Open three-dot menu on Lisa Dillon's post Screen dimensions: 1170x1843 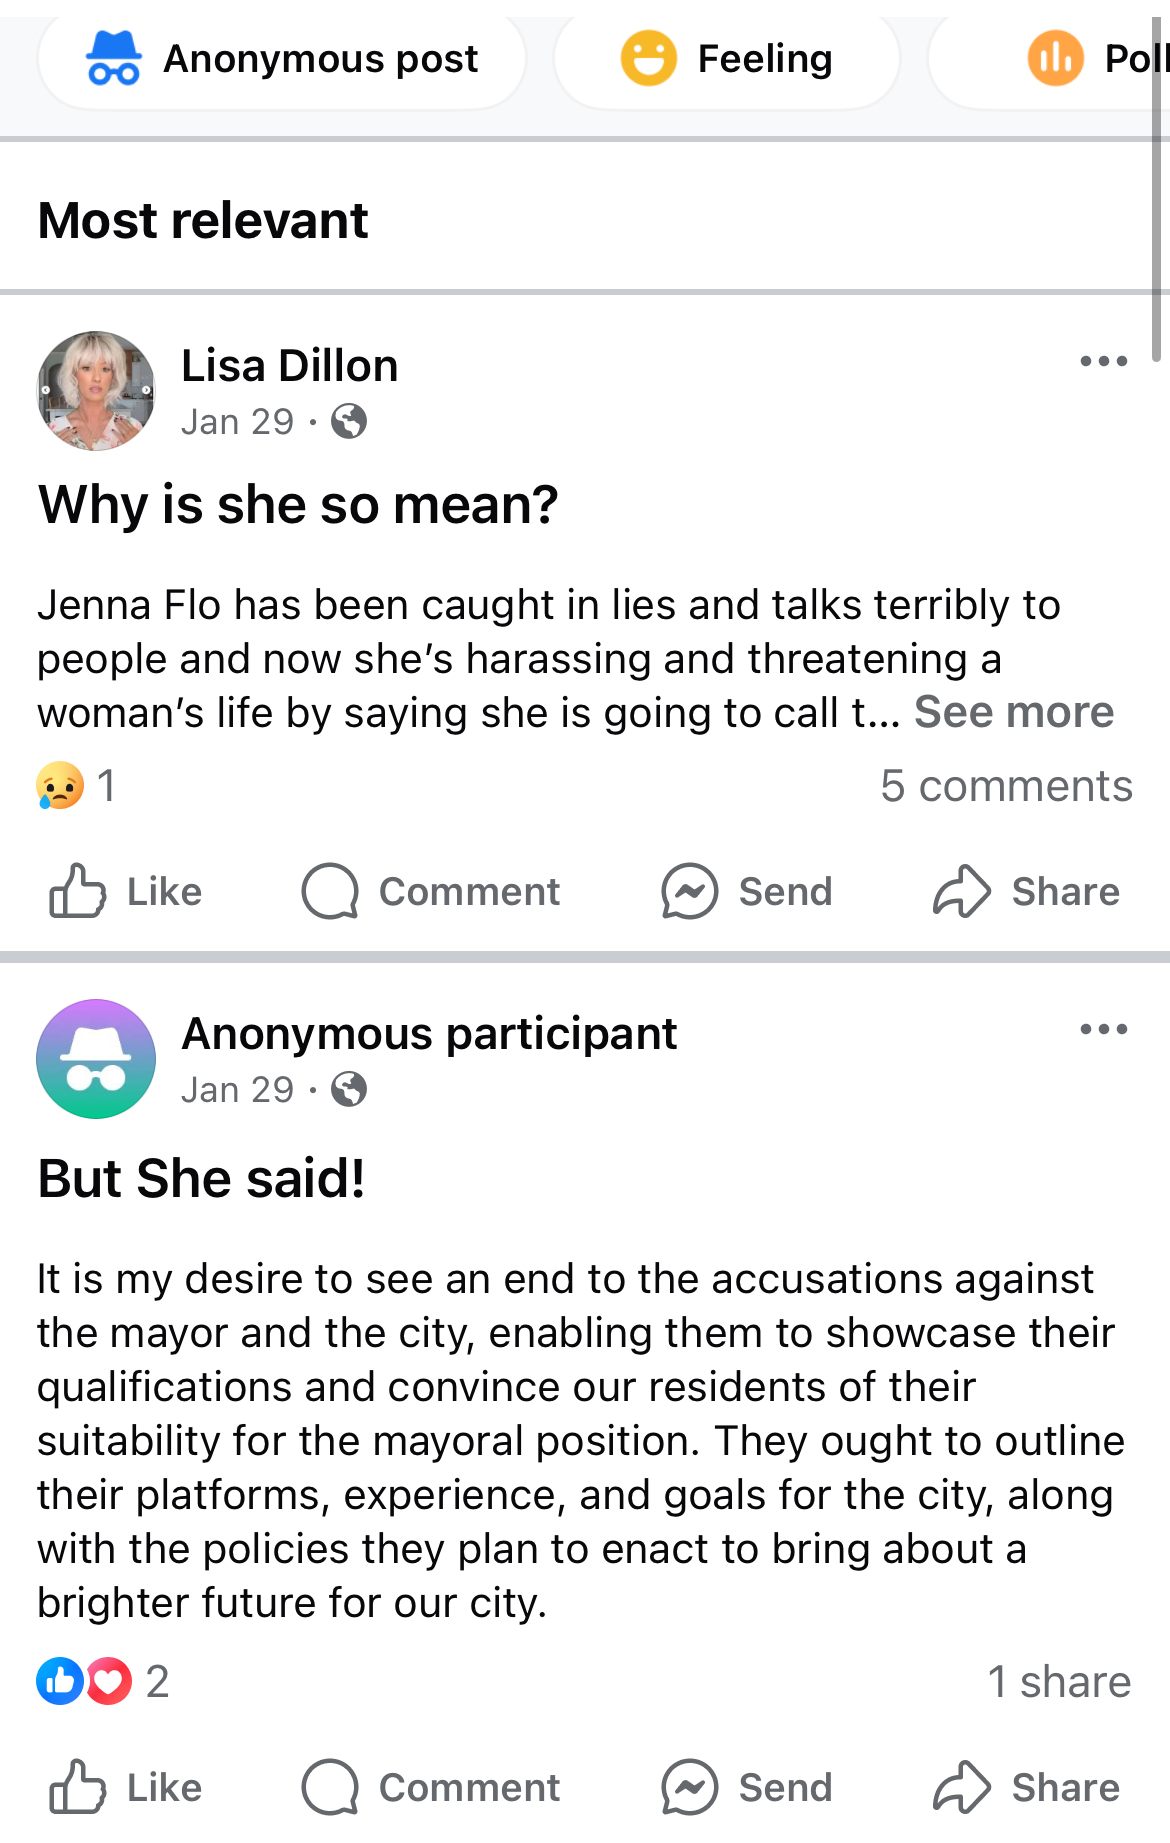1104,361
